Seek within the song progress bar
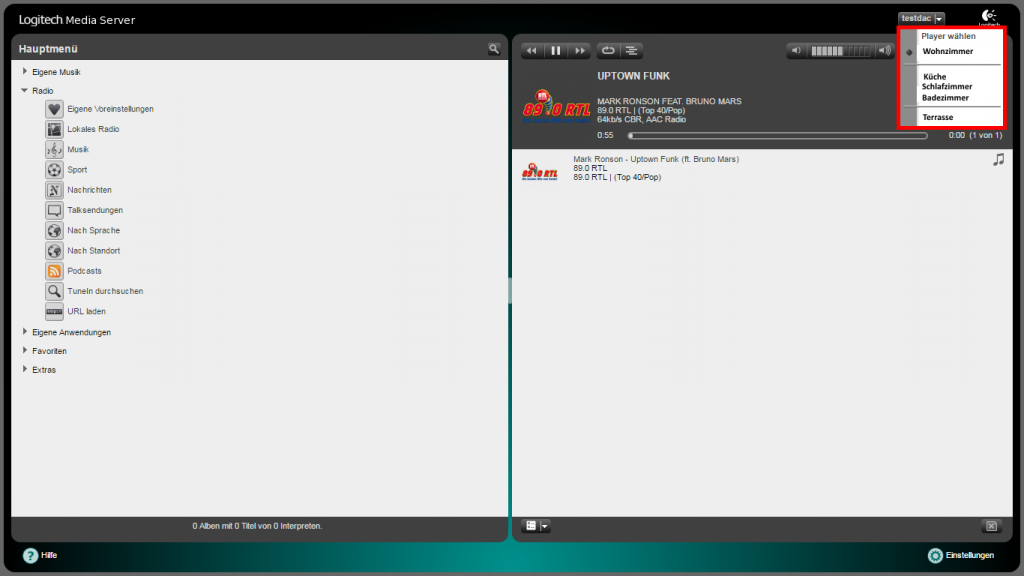The height and width of the screenshot is (576, 1024). (x=777, y=136)
